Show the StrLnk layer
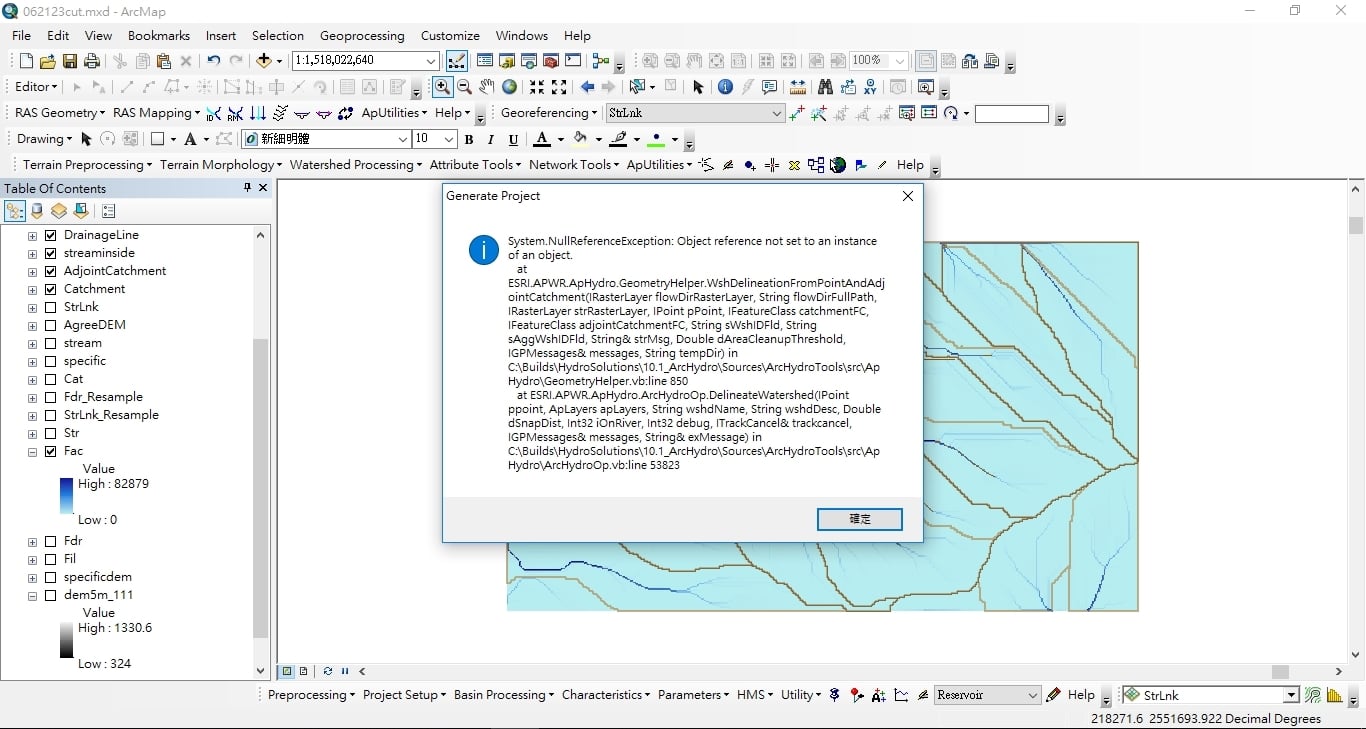The image size is (1366, 729). tap(51, 307)
